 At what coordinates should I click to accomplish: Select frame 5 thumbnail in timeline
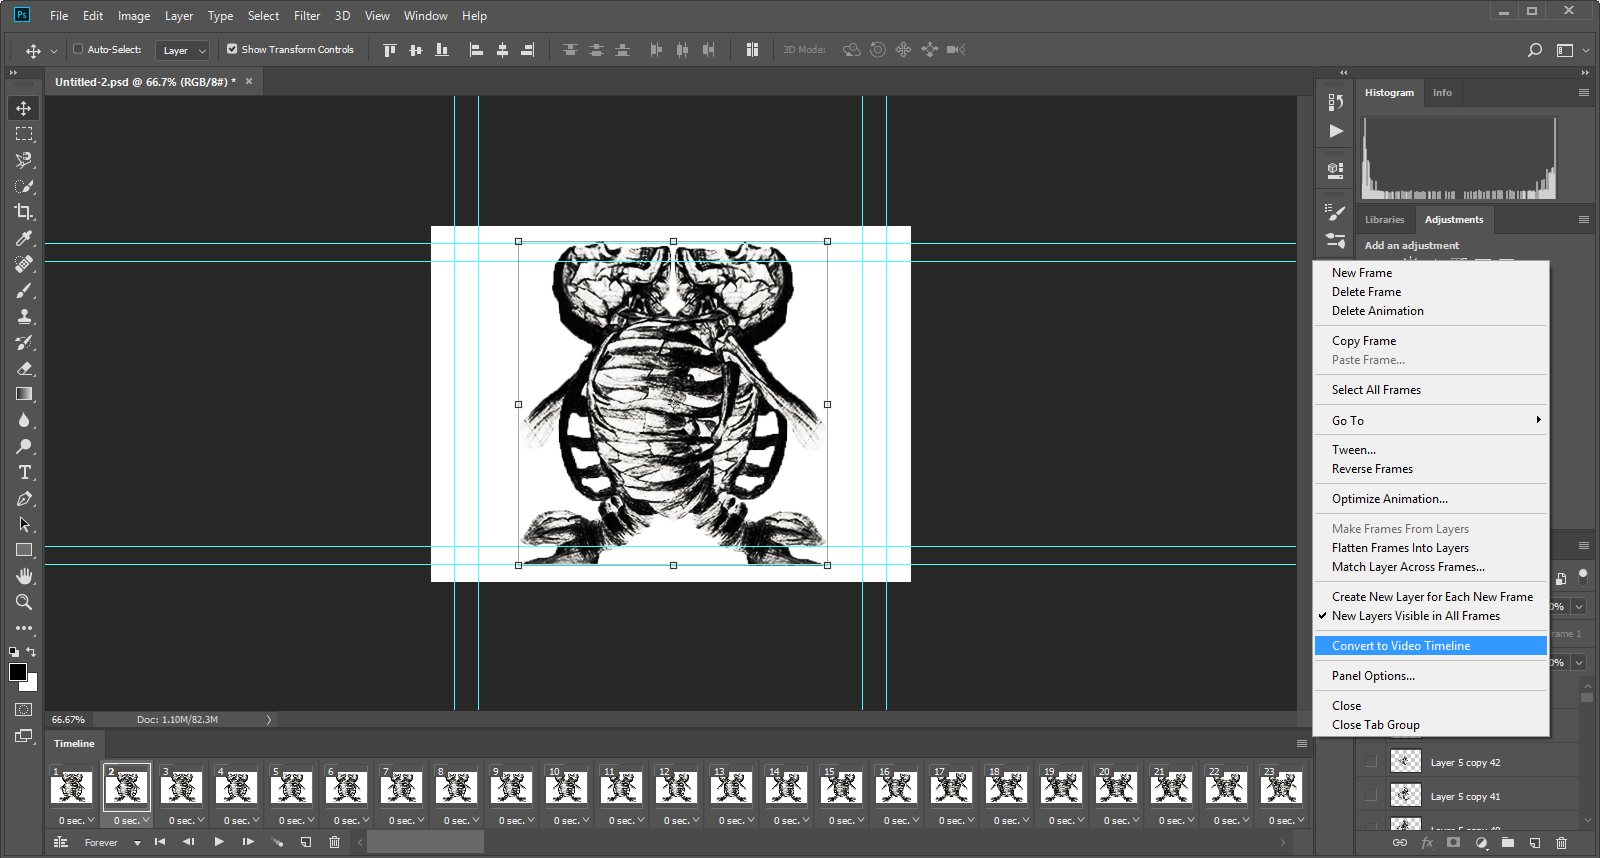point(291,787)
